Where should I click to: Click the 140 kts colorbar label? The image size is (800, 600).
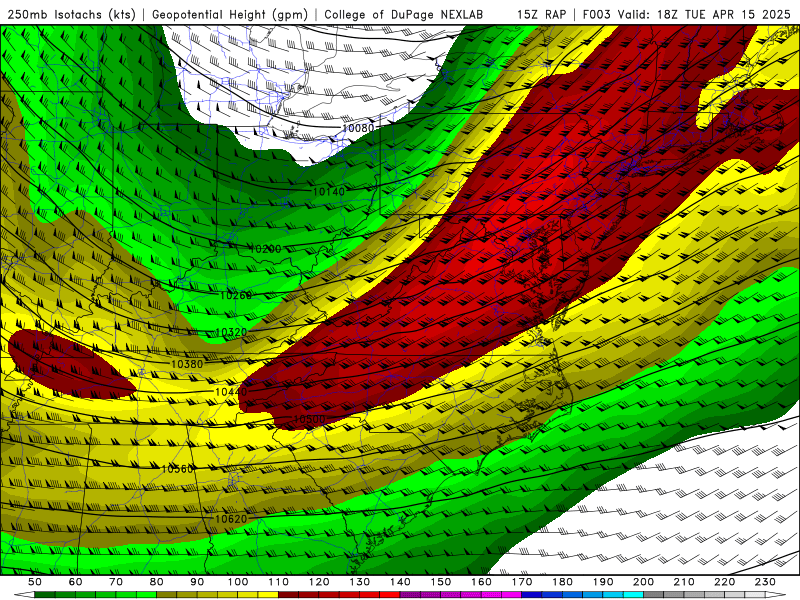pyautogui.click(x=401, y=582)
